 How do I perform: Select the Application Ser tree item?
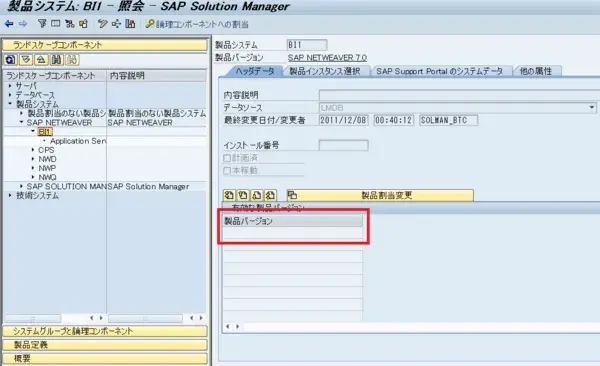pos(78,141)
